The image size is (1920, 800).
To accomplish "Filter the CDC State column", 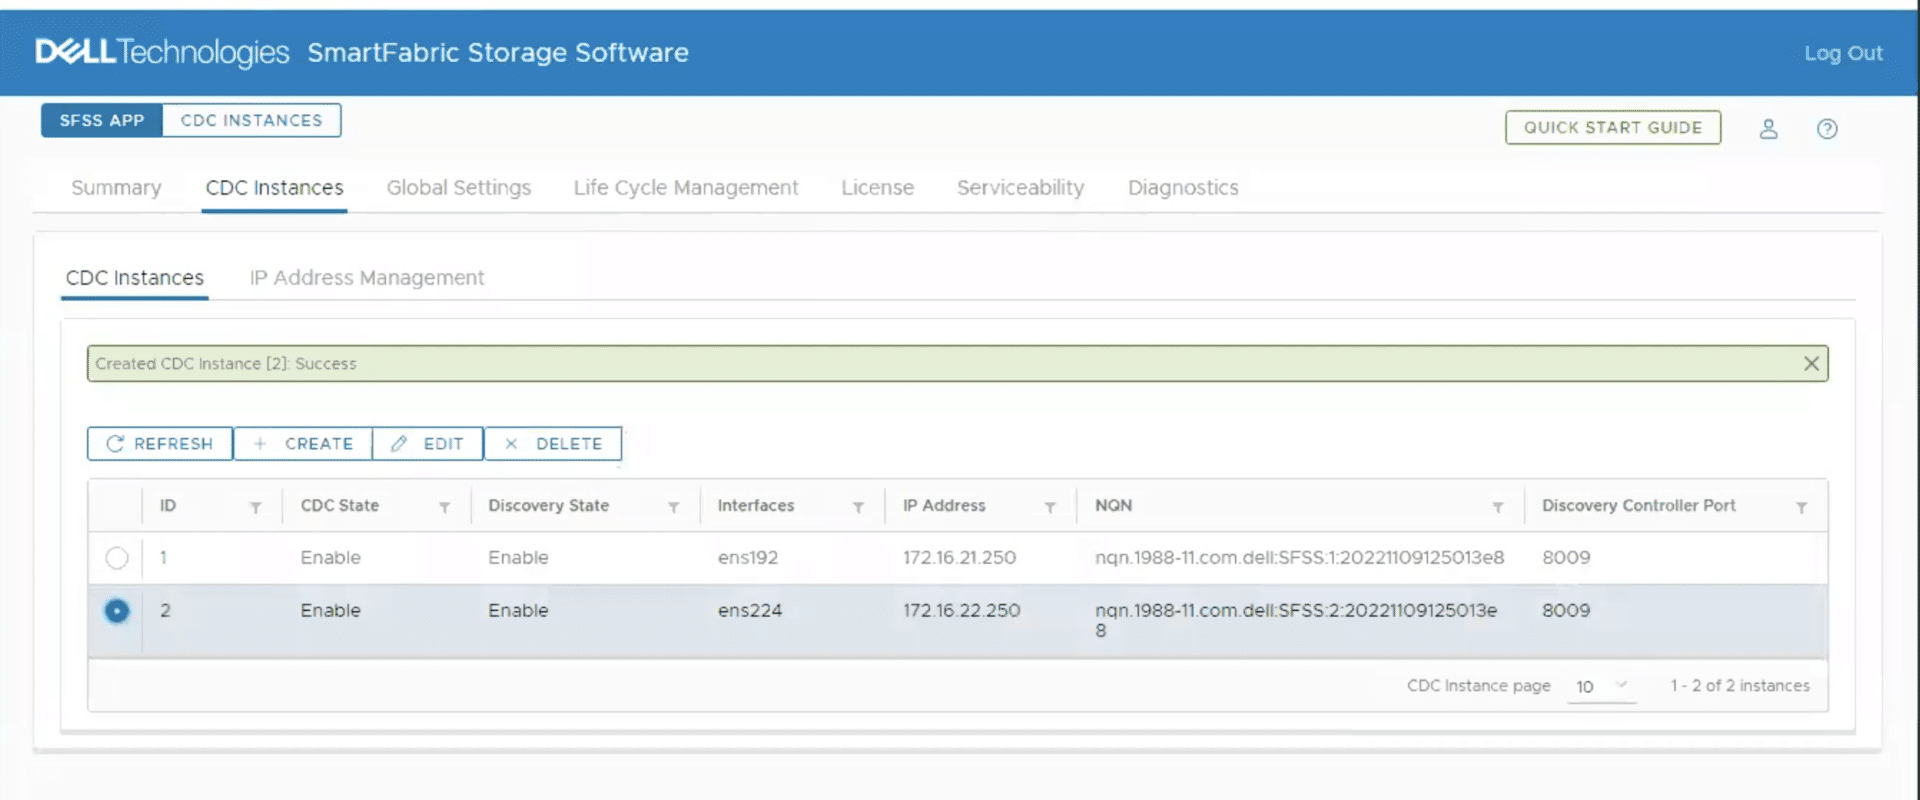I will coord(444,508).
